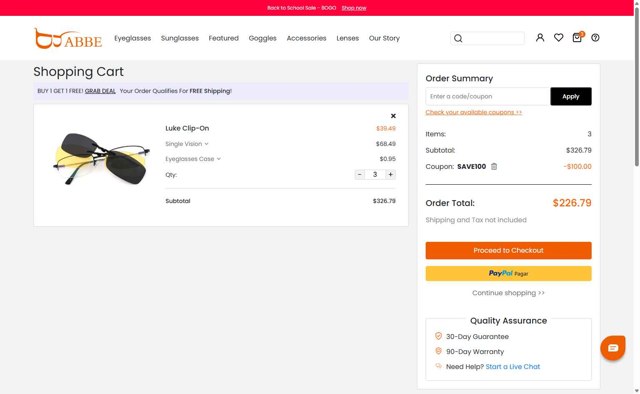Delete the SAVE100 coupon with trash icon
This screenshot has width=640, height=394.
click(494, 166)
